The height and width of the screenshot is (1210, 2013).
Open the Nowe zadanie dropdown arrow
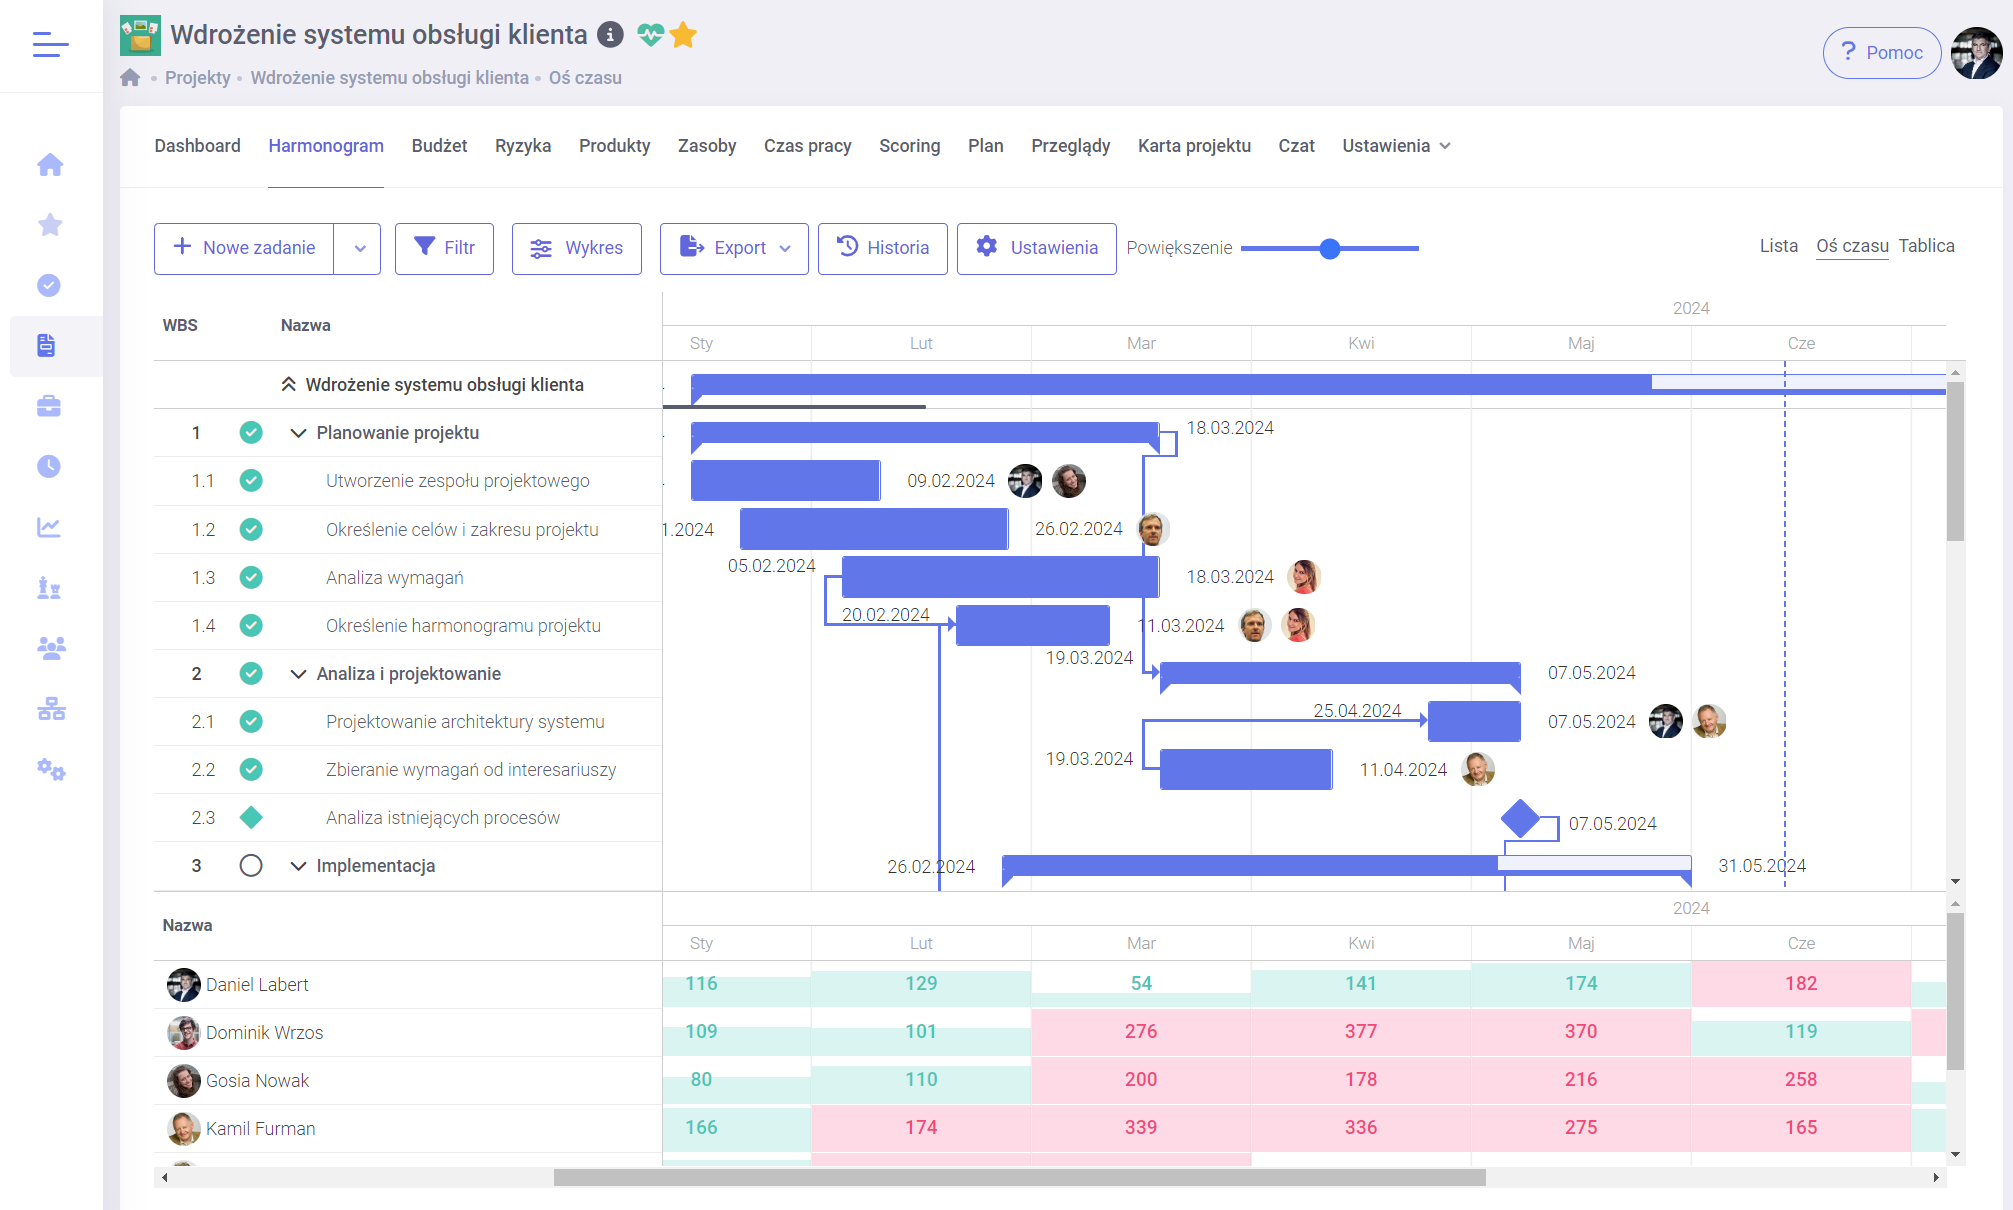click(359, 249)
